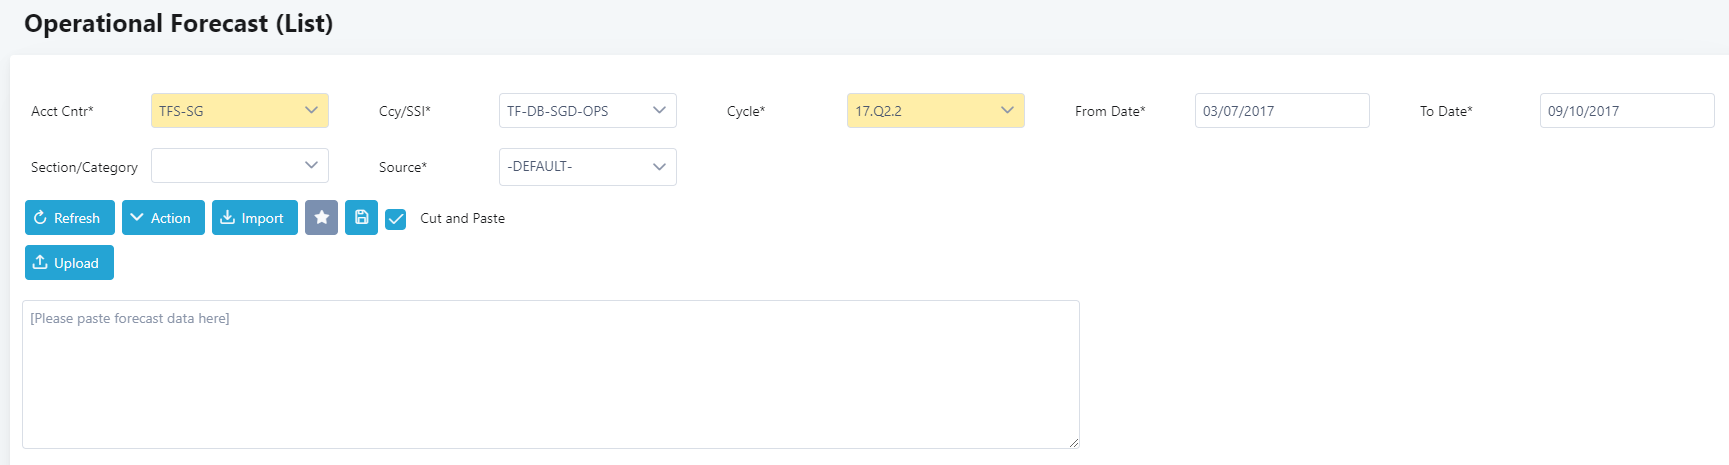
Task: Click the chevron arrow in Acct Cntr field
Action: 311,110
